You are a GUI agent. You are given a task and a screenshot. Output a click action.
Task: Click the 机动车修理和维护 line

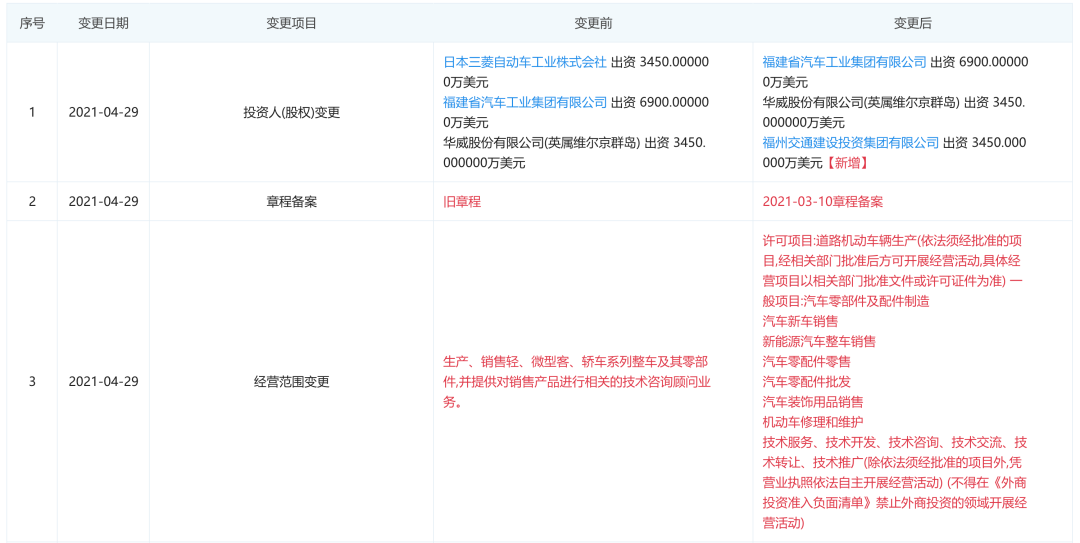813,422
